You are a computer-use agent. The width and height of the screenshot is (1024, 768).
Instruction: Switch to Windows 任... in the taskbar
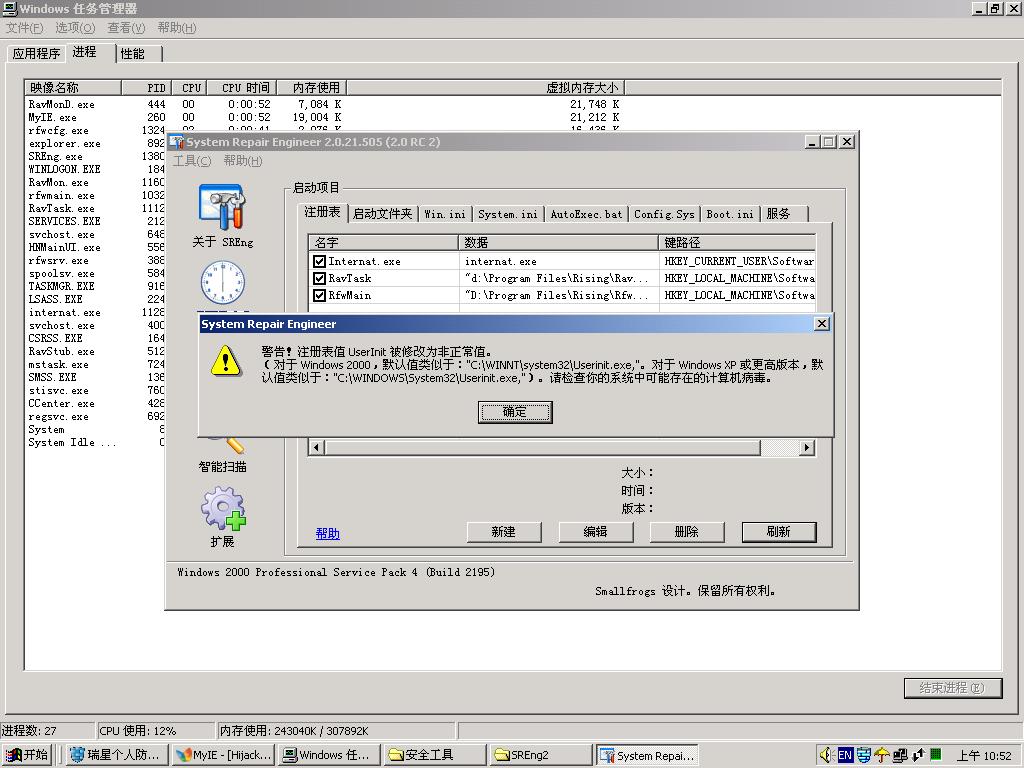[329, 755]
